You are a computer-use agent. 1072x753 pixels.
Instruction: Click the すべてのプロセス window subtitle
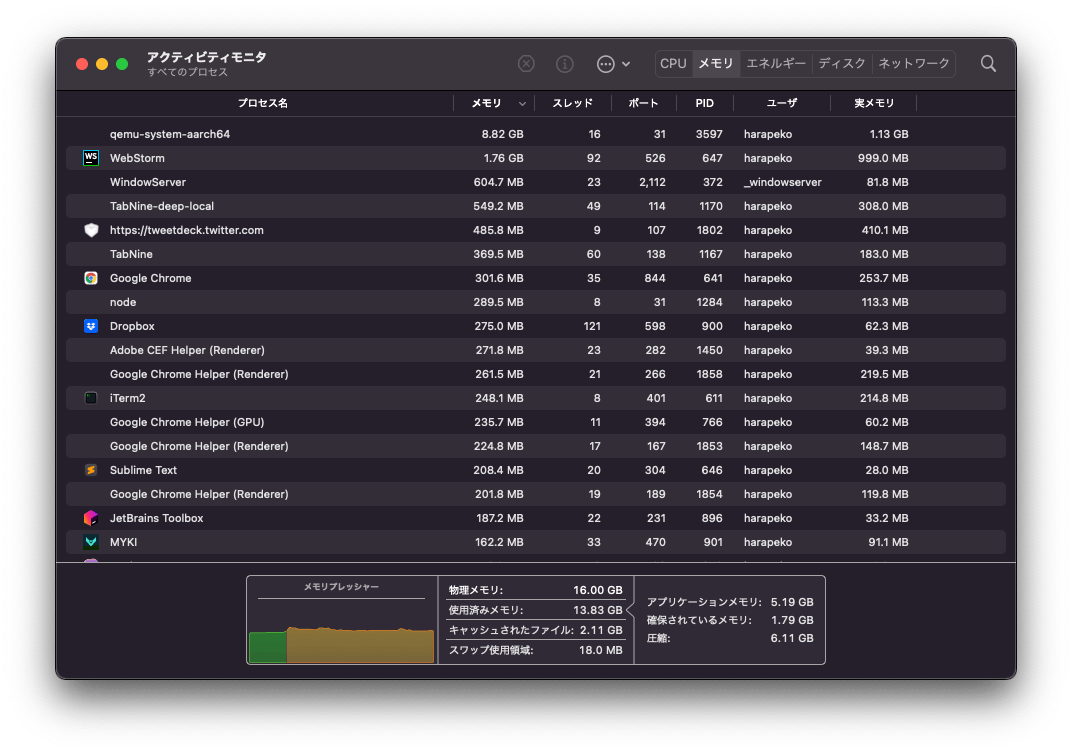[x=187, y=72]
